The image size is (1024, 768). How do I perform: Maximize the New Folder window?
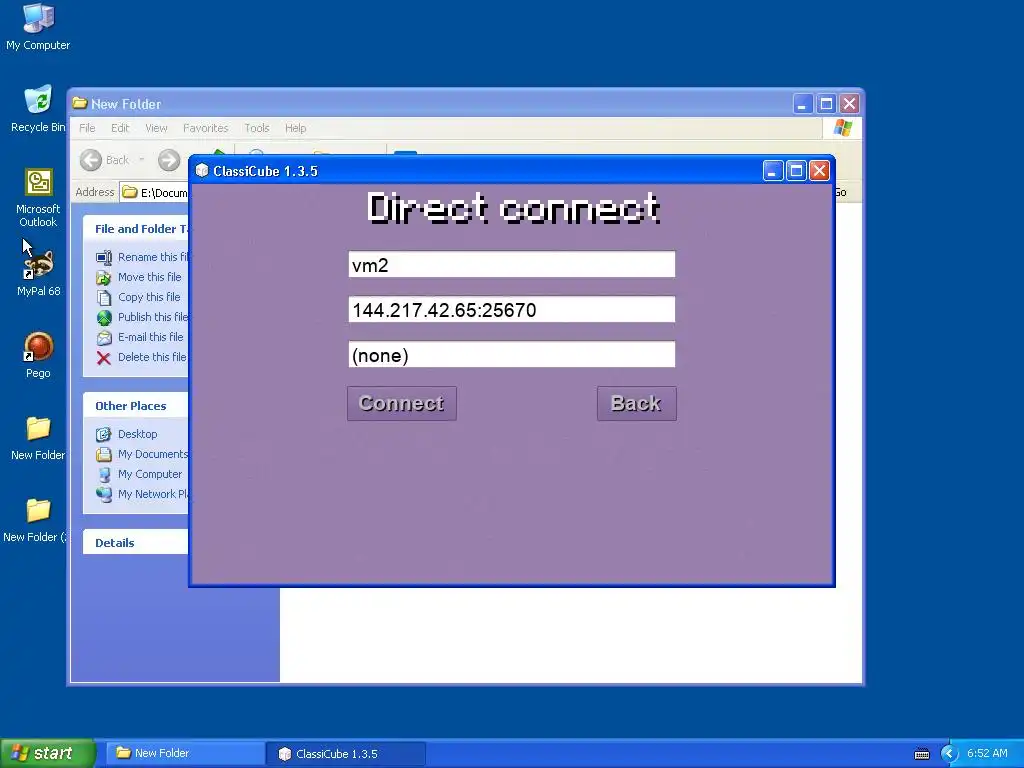point(826,104)
